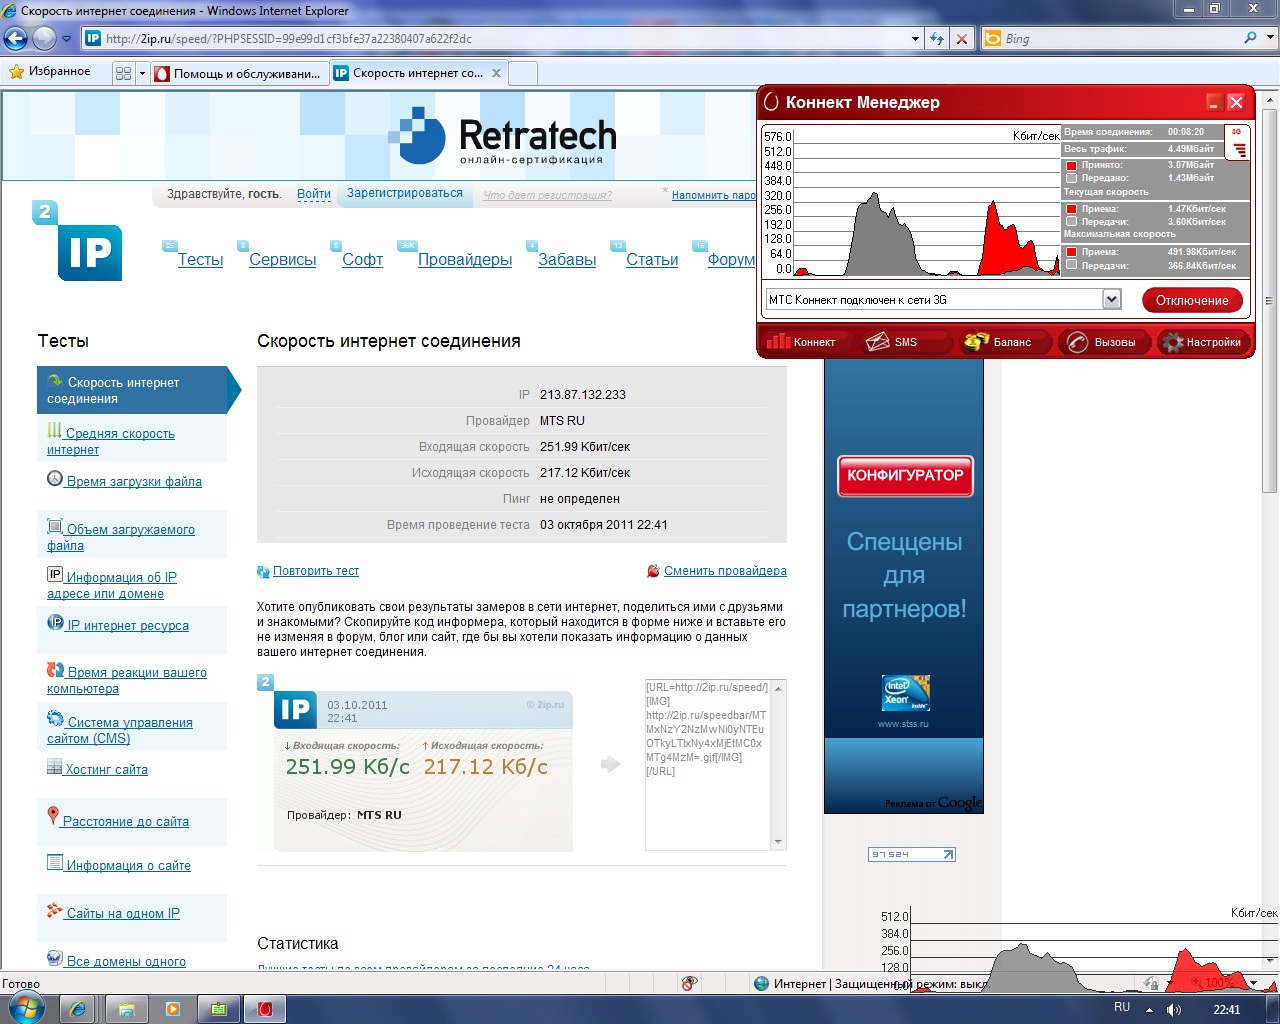This screenshot has height=1024, width=1280.
Task: Click the volume speaker tray icon
Action: [x=1174, y=1010]
